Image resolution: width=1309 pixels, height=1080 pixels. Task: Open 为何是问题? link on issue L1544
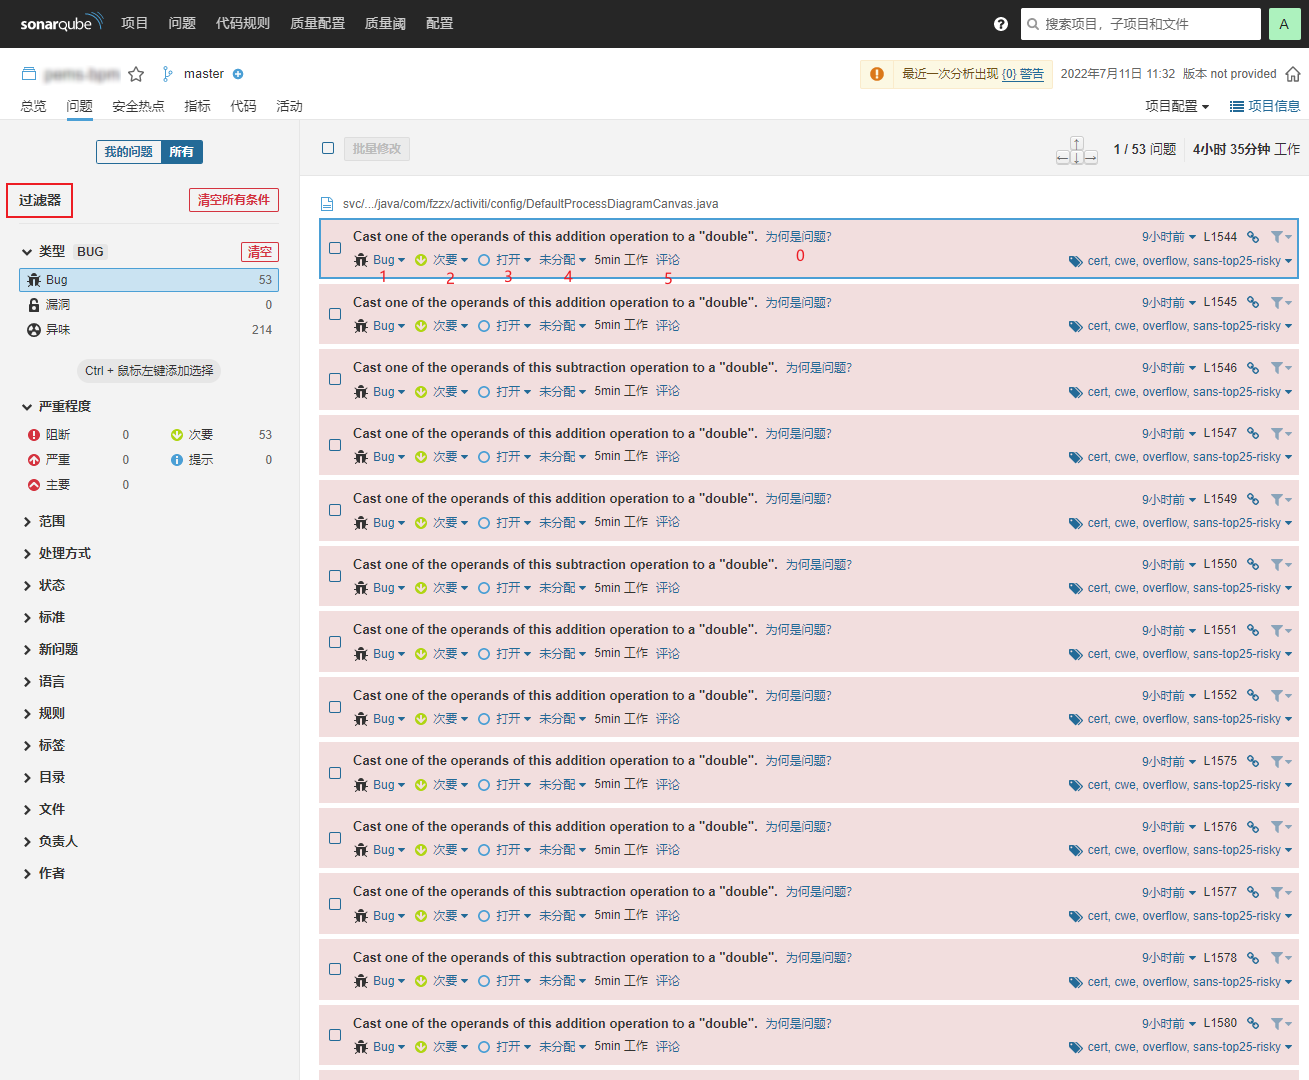tap(798, 237)
